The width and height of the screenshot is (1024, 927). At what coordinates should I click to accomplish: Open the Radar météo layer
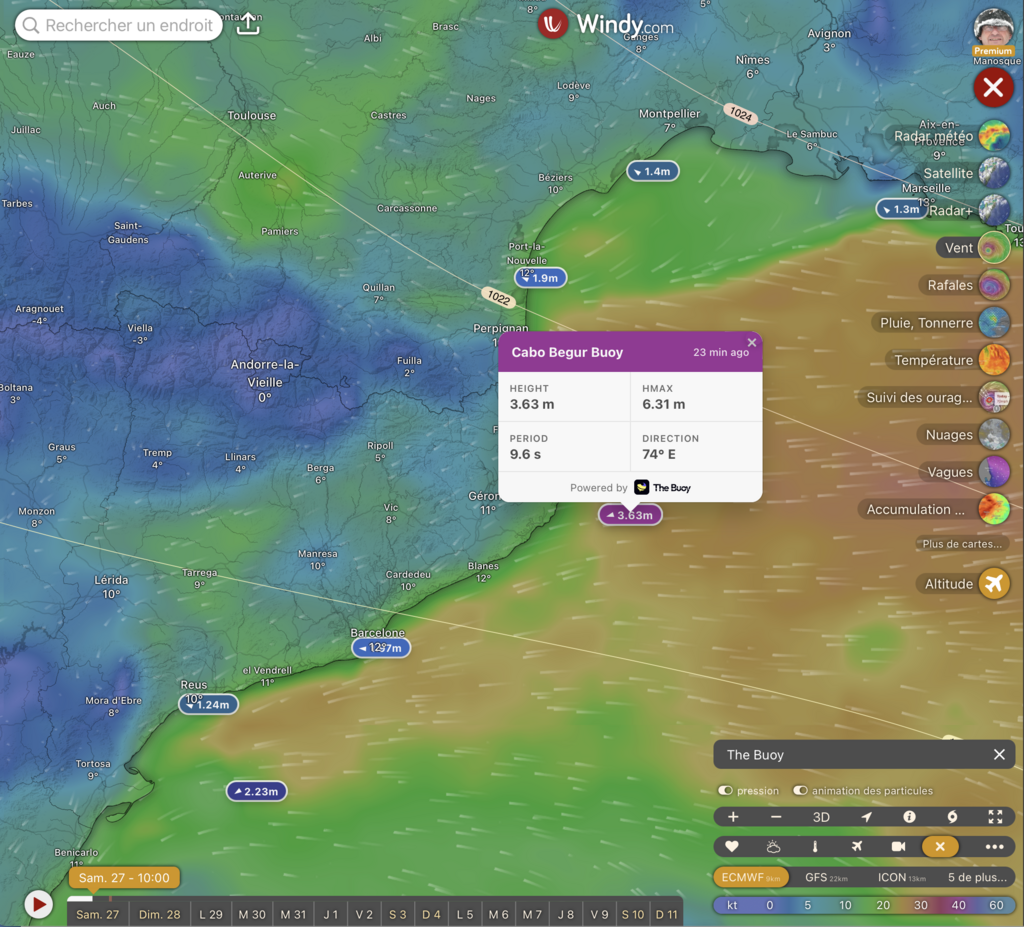coord(993,136)
